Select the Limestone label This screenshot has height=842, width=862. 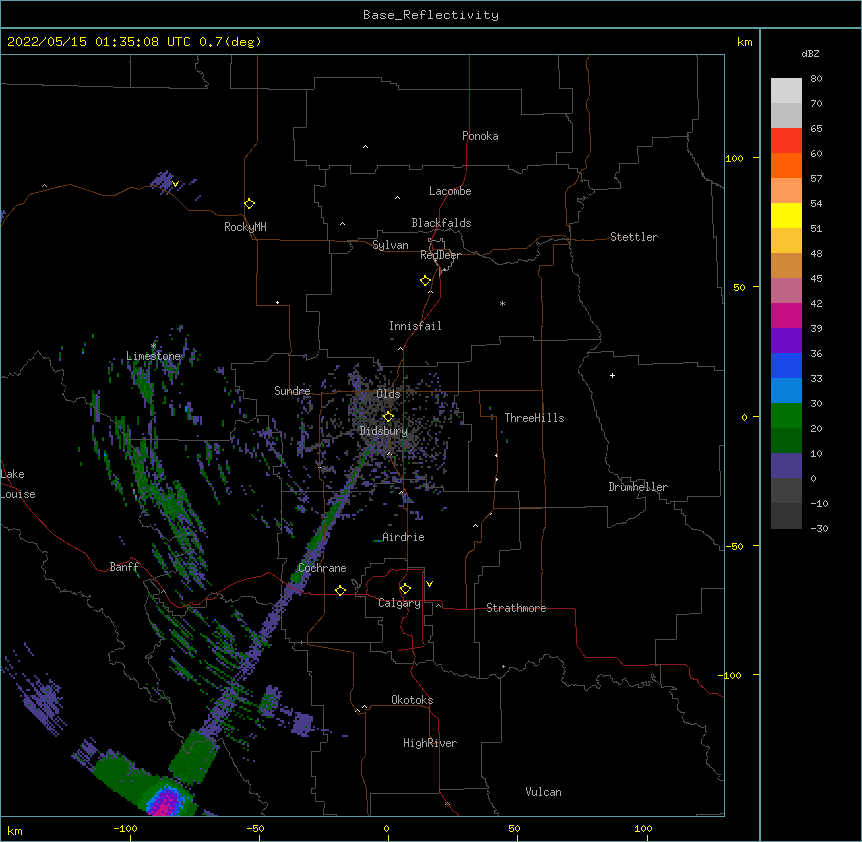pyautogui.click(x=153, y=356)
